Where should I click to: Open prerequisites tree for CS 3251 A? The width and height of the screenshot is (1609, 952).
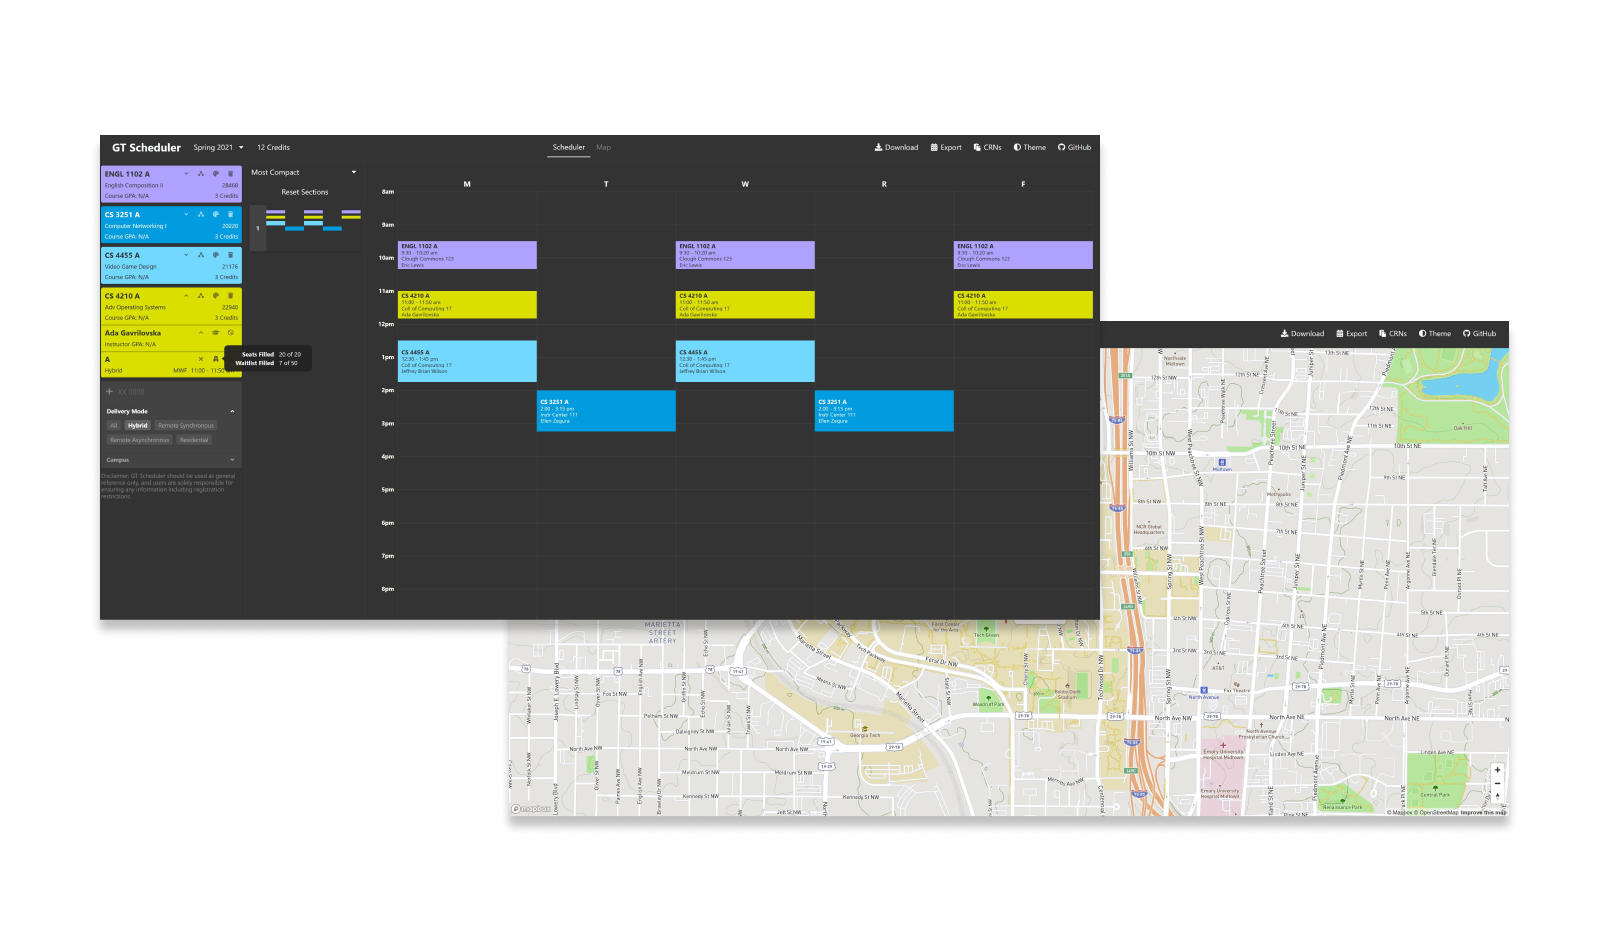[x=201, y=214]
